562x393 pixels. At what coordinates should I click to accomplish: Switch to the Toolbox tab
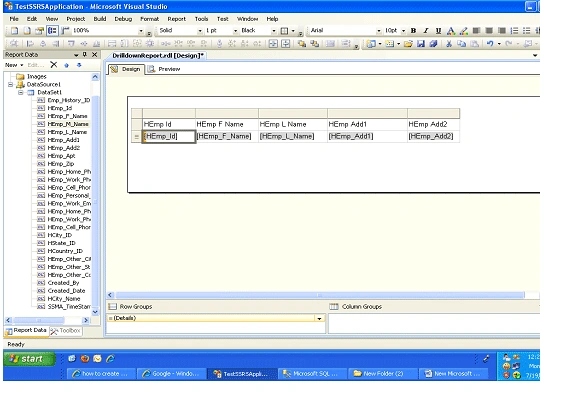(66, 331)
